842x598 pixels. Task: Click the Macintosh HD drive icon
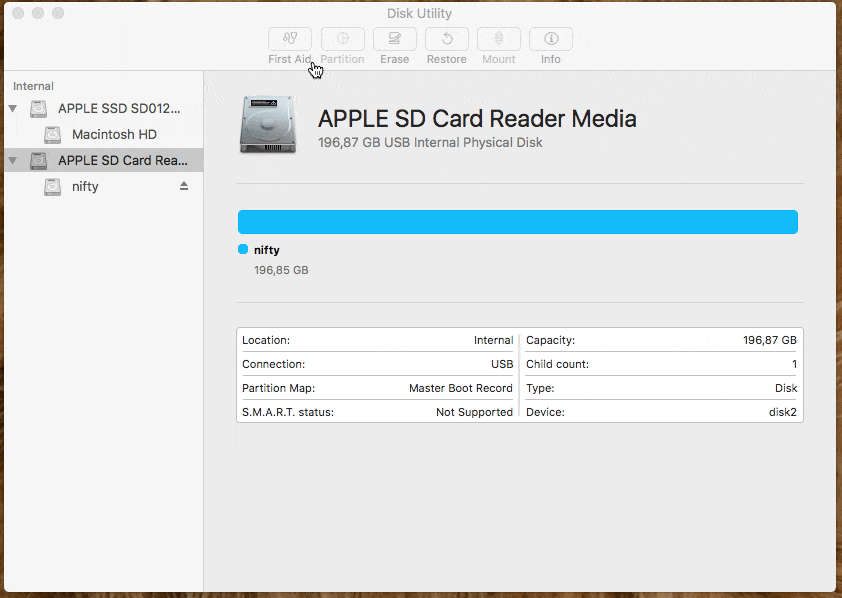51,134
